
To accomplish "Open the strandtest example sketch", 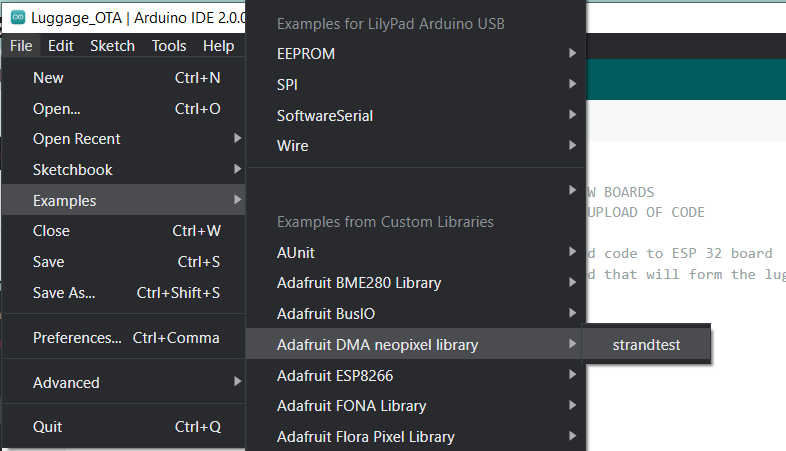I will 646,345.
